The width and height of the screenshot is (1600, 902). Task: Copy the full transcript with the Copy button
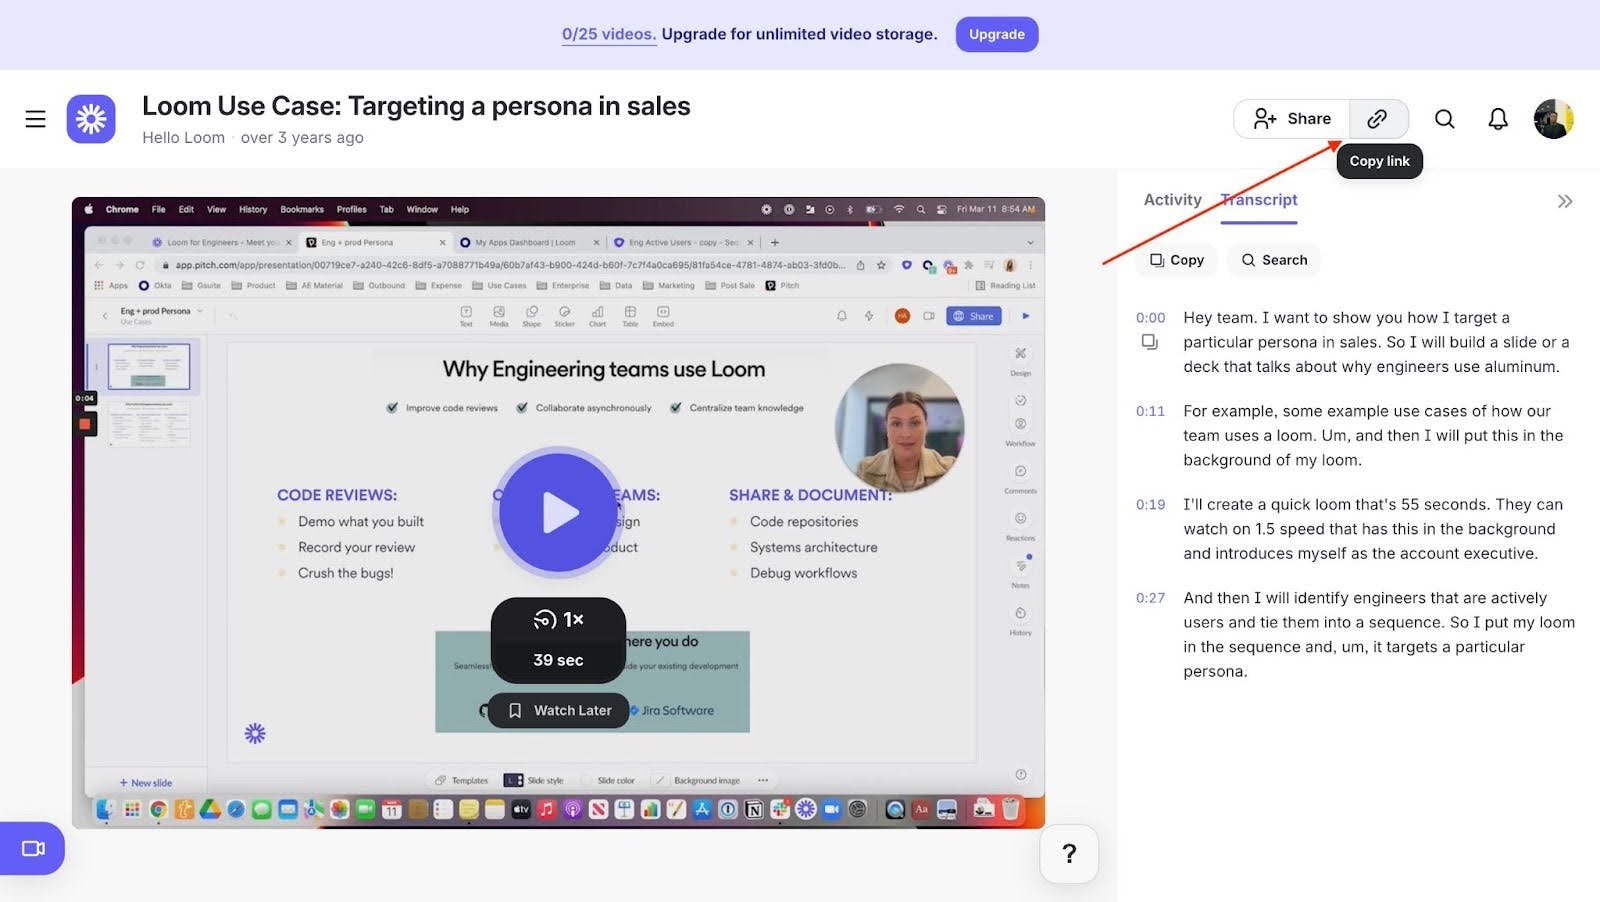(1177, 260)
